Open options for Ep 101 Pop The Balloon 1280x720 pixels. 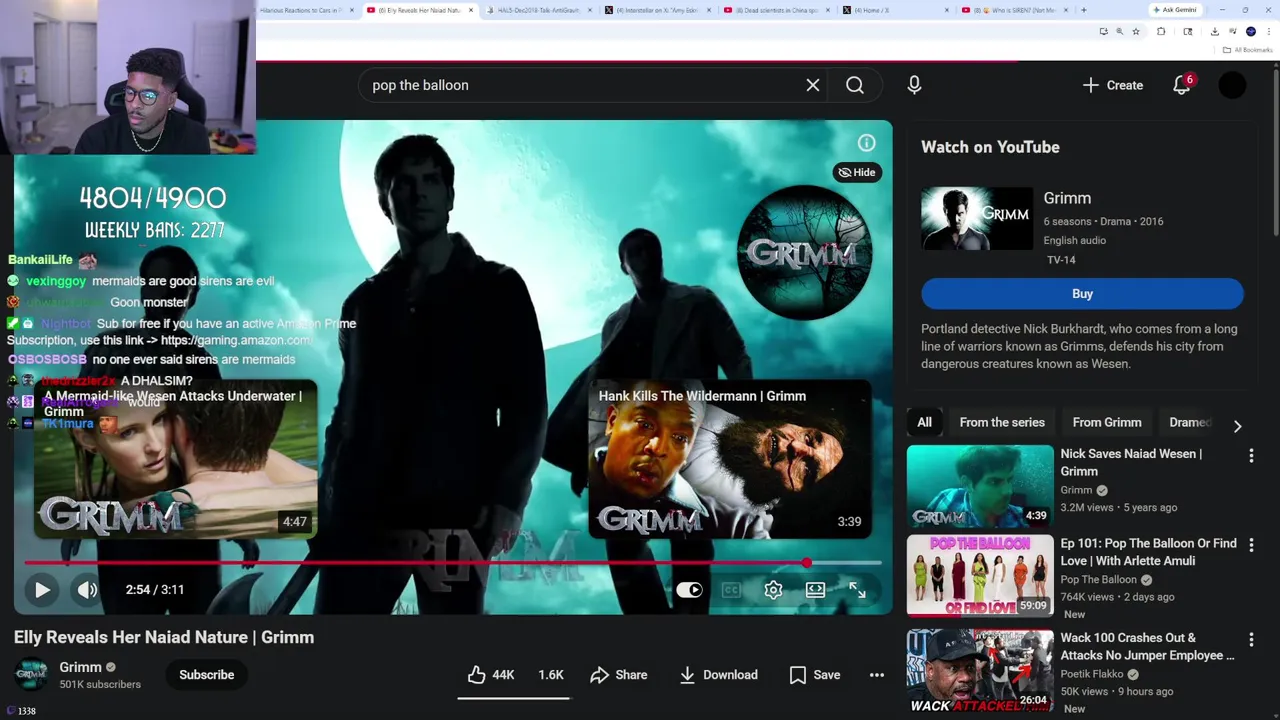point(1251,546)
